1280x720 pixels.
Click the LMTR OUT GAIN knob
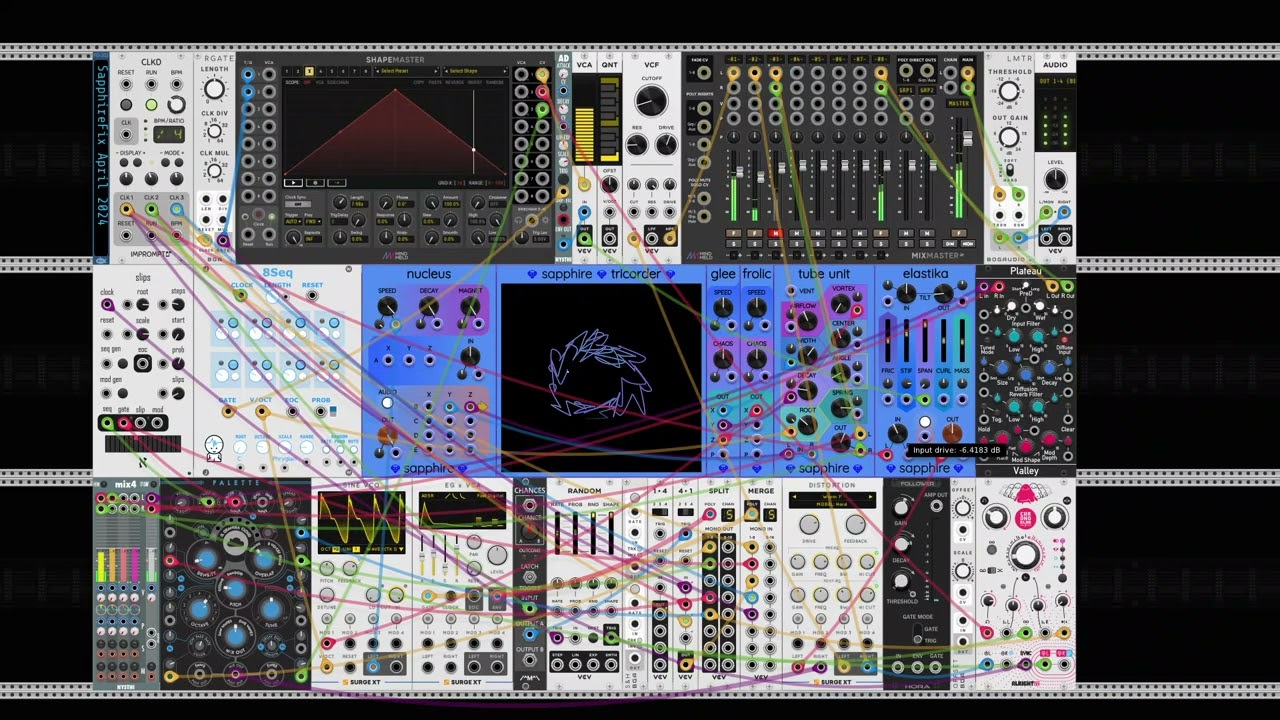pos(1009,137)
